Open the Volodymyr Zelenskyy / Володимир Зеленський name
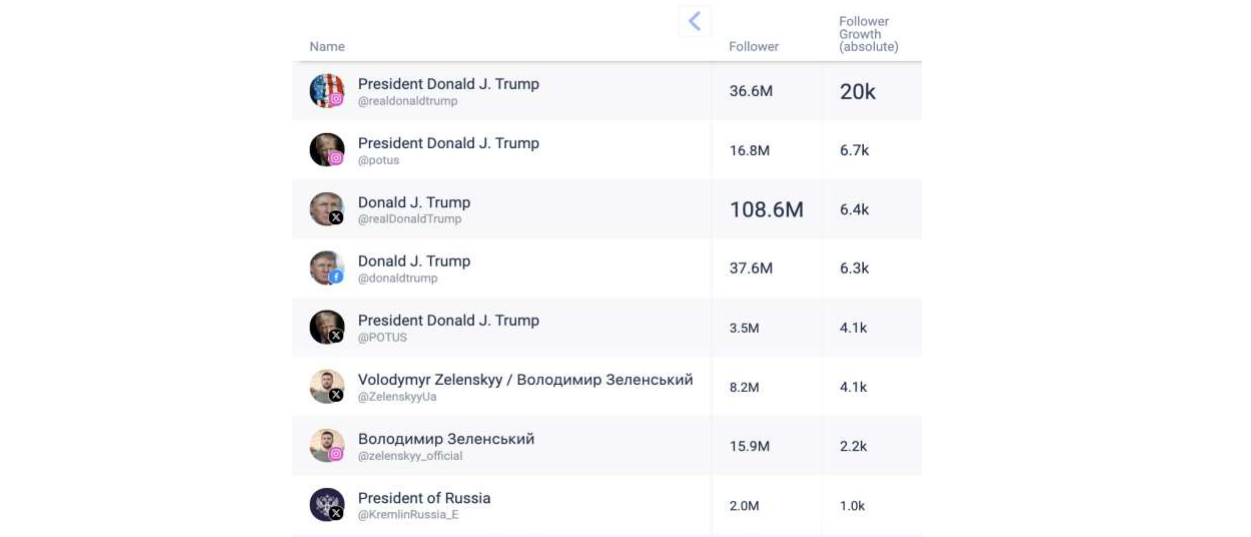Image resolution: width=1251 pixels, height=537 pixels. coord(525,380)
